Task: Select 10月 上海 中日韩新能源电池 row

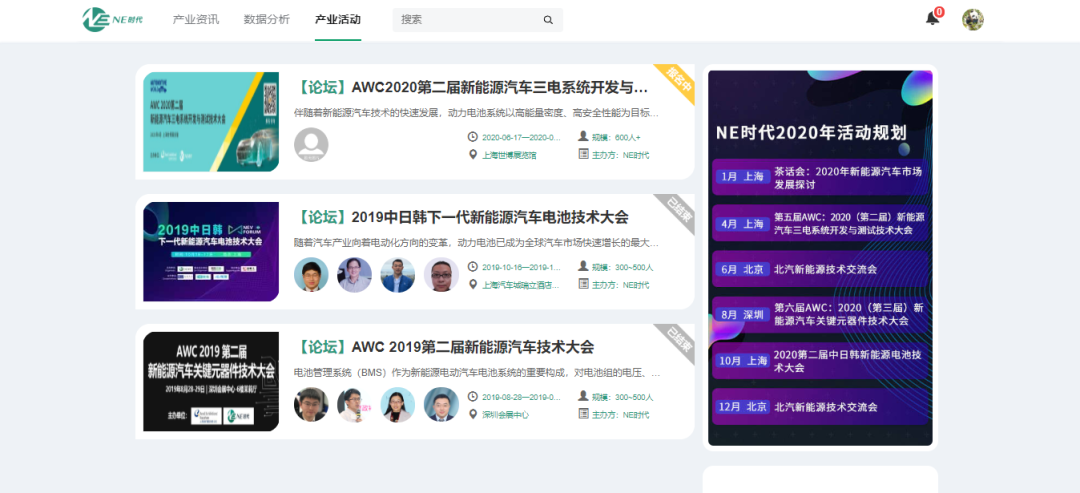Action: click(820, 361)
